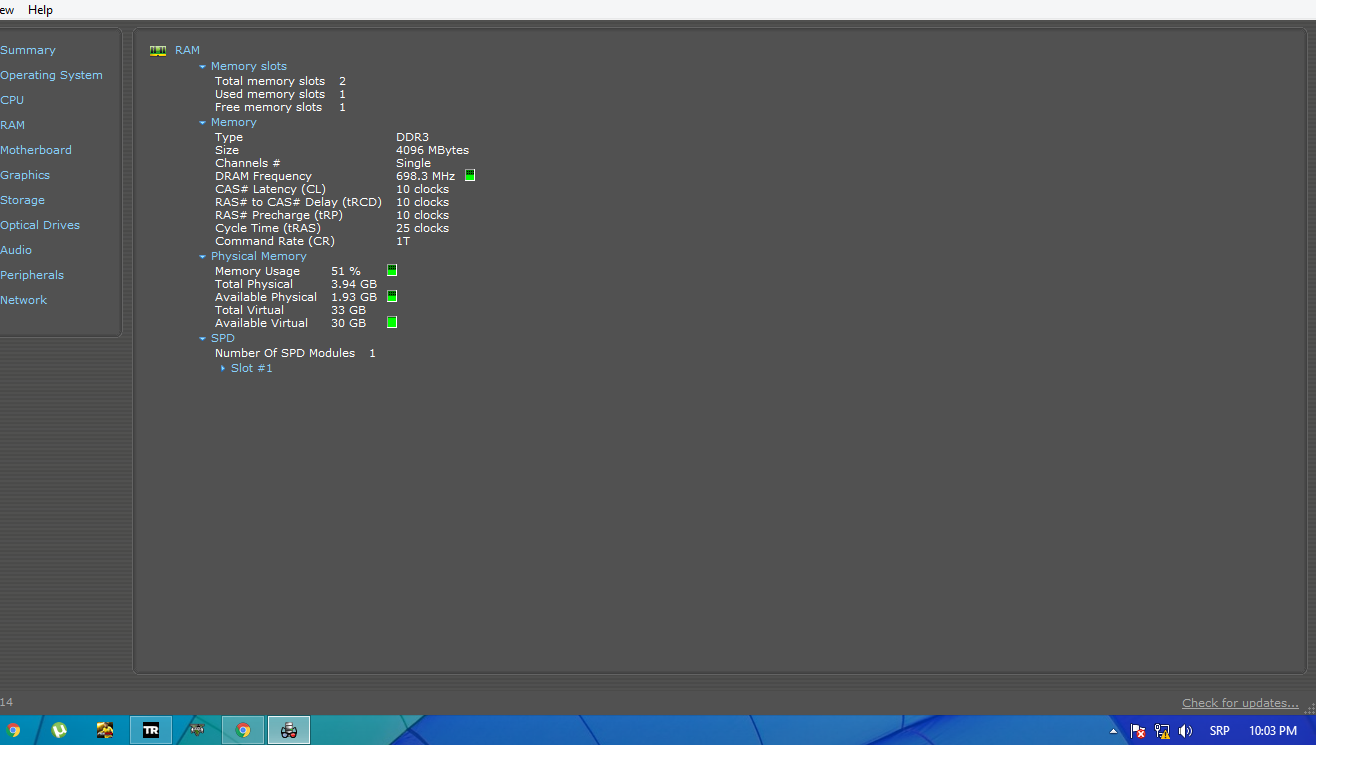The width and height of the screenshot is (1366, 768).
Task: Click the RAM chip icon in the header
Action: point(158,50)
